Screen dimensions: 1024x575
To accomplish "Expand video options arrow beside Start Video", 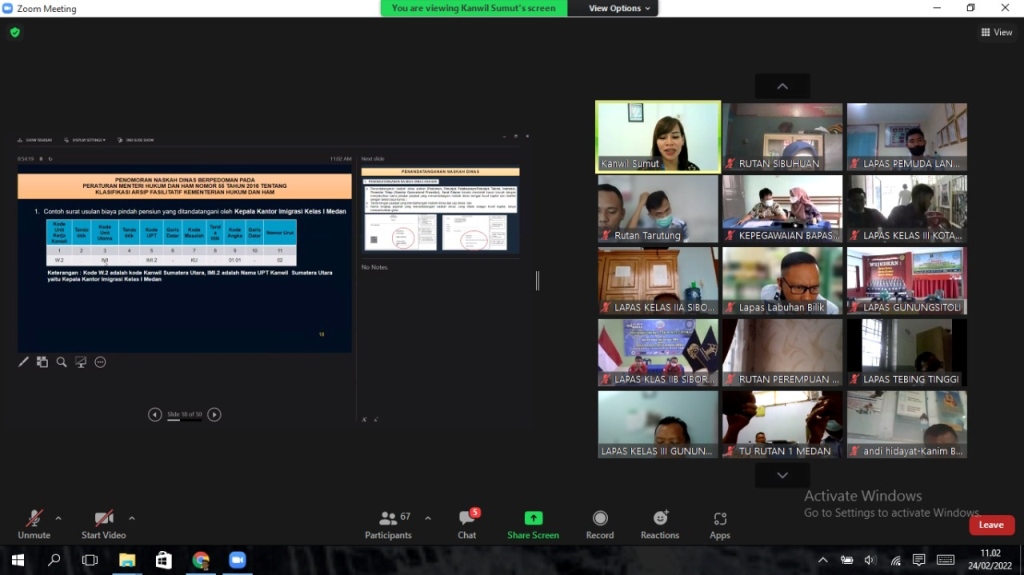I will click(x=132, y=518).
